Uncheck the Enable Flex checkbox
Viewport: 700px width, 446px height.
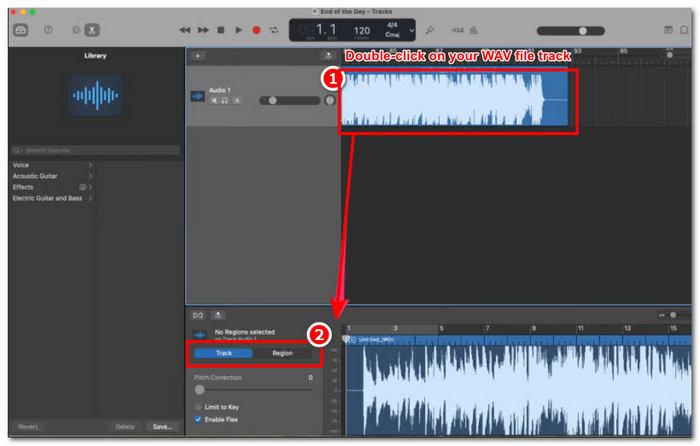coord(198,419)
